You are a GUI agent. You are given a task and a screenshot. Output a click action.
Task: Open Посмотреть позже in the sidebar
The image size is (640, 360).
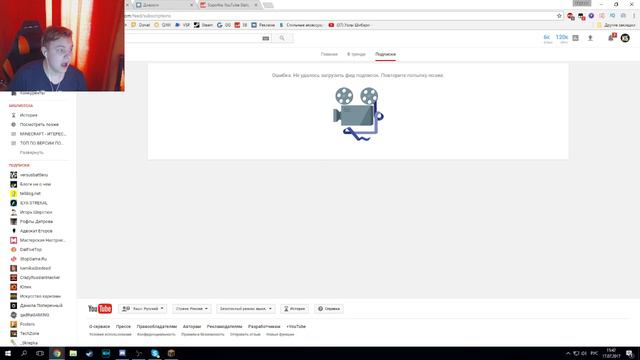38,124
